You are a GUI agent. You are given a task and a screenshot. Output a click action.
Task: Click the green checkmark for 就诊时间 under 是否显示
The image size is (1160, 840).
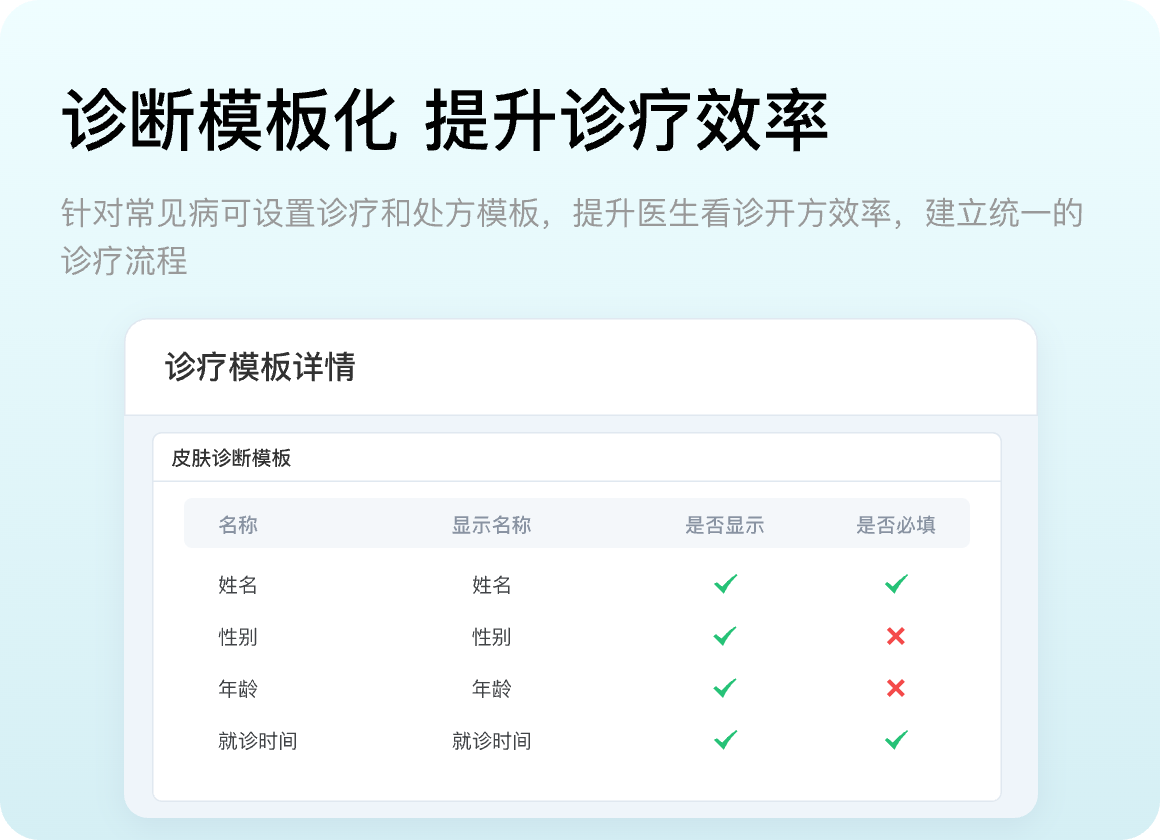[x=725, y=740]
